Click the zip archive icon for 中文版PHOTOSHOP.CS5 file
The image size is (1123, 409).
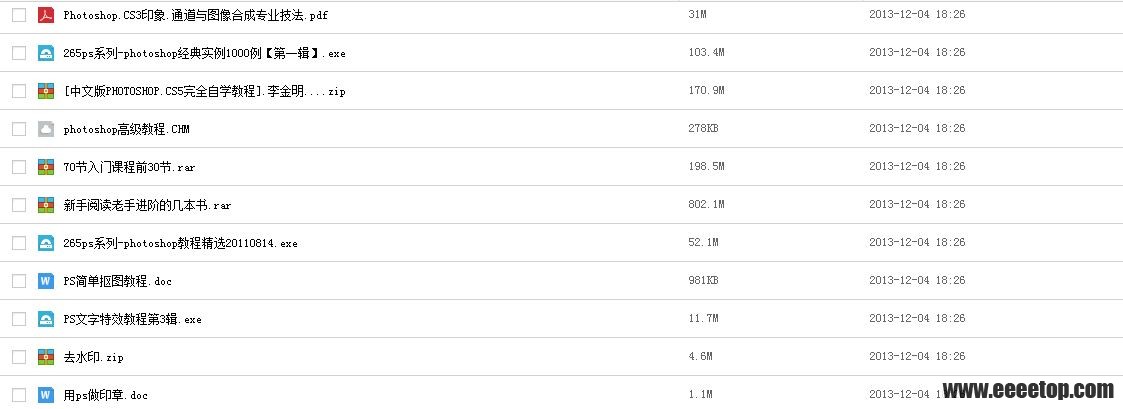click(46, 91)
